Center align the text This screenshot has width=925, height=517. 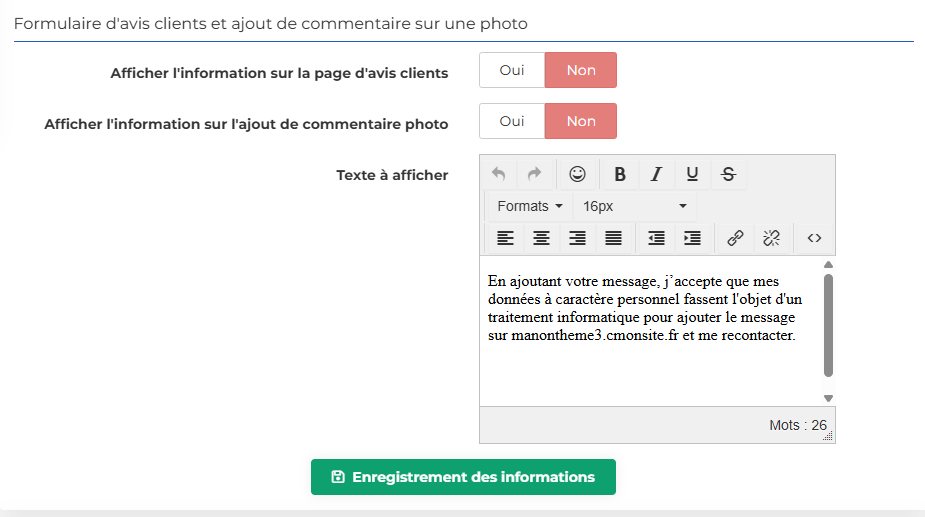(541, 238)
